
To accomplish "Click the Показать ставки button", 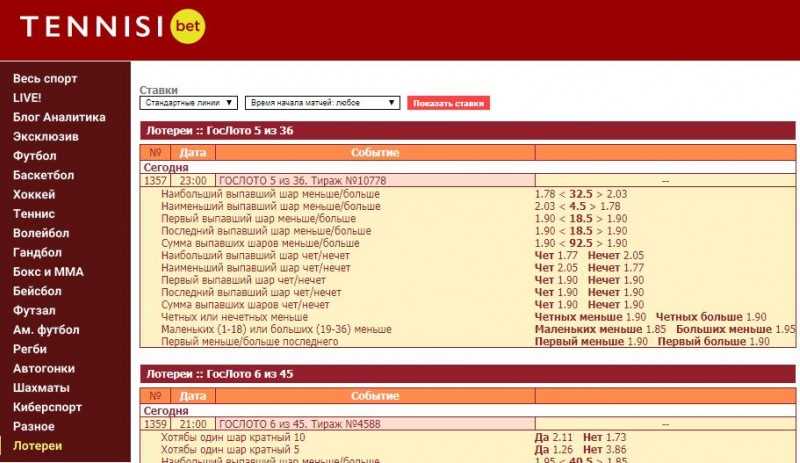I will (x=448, y=103).
